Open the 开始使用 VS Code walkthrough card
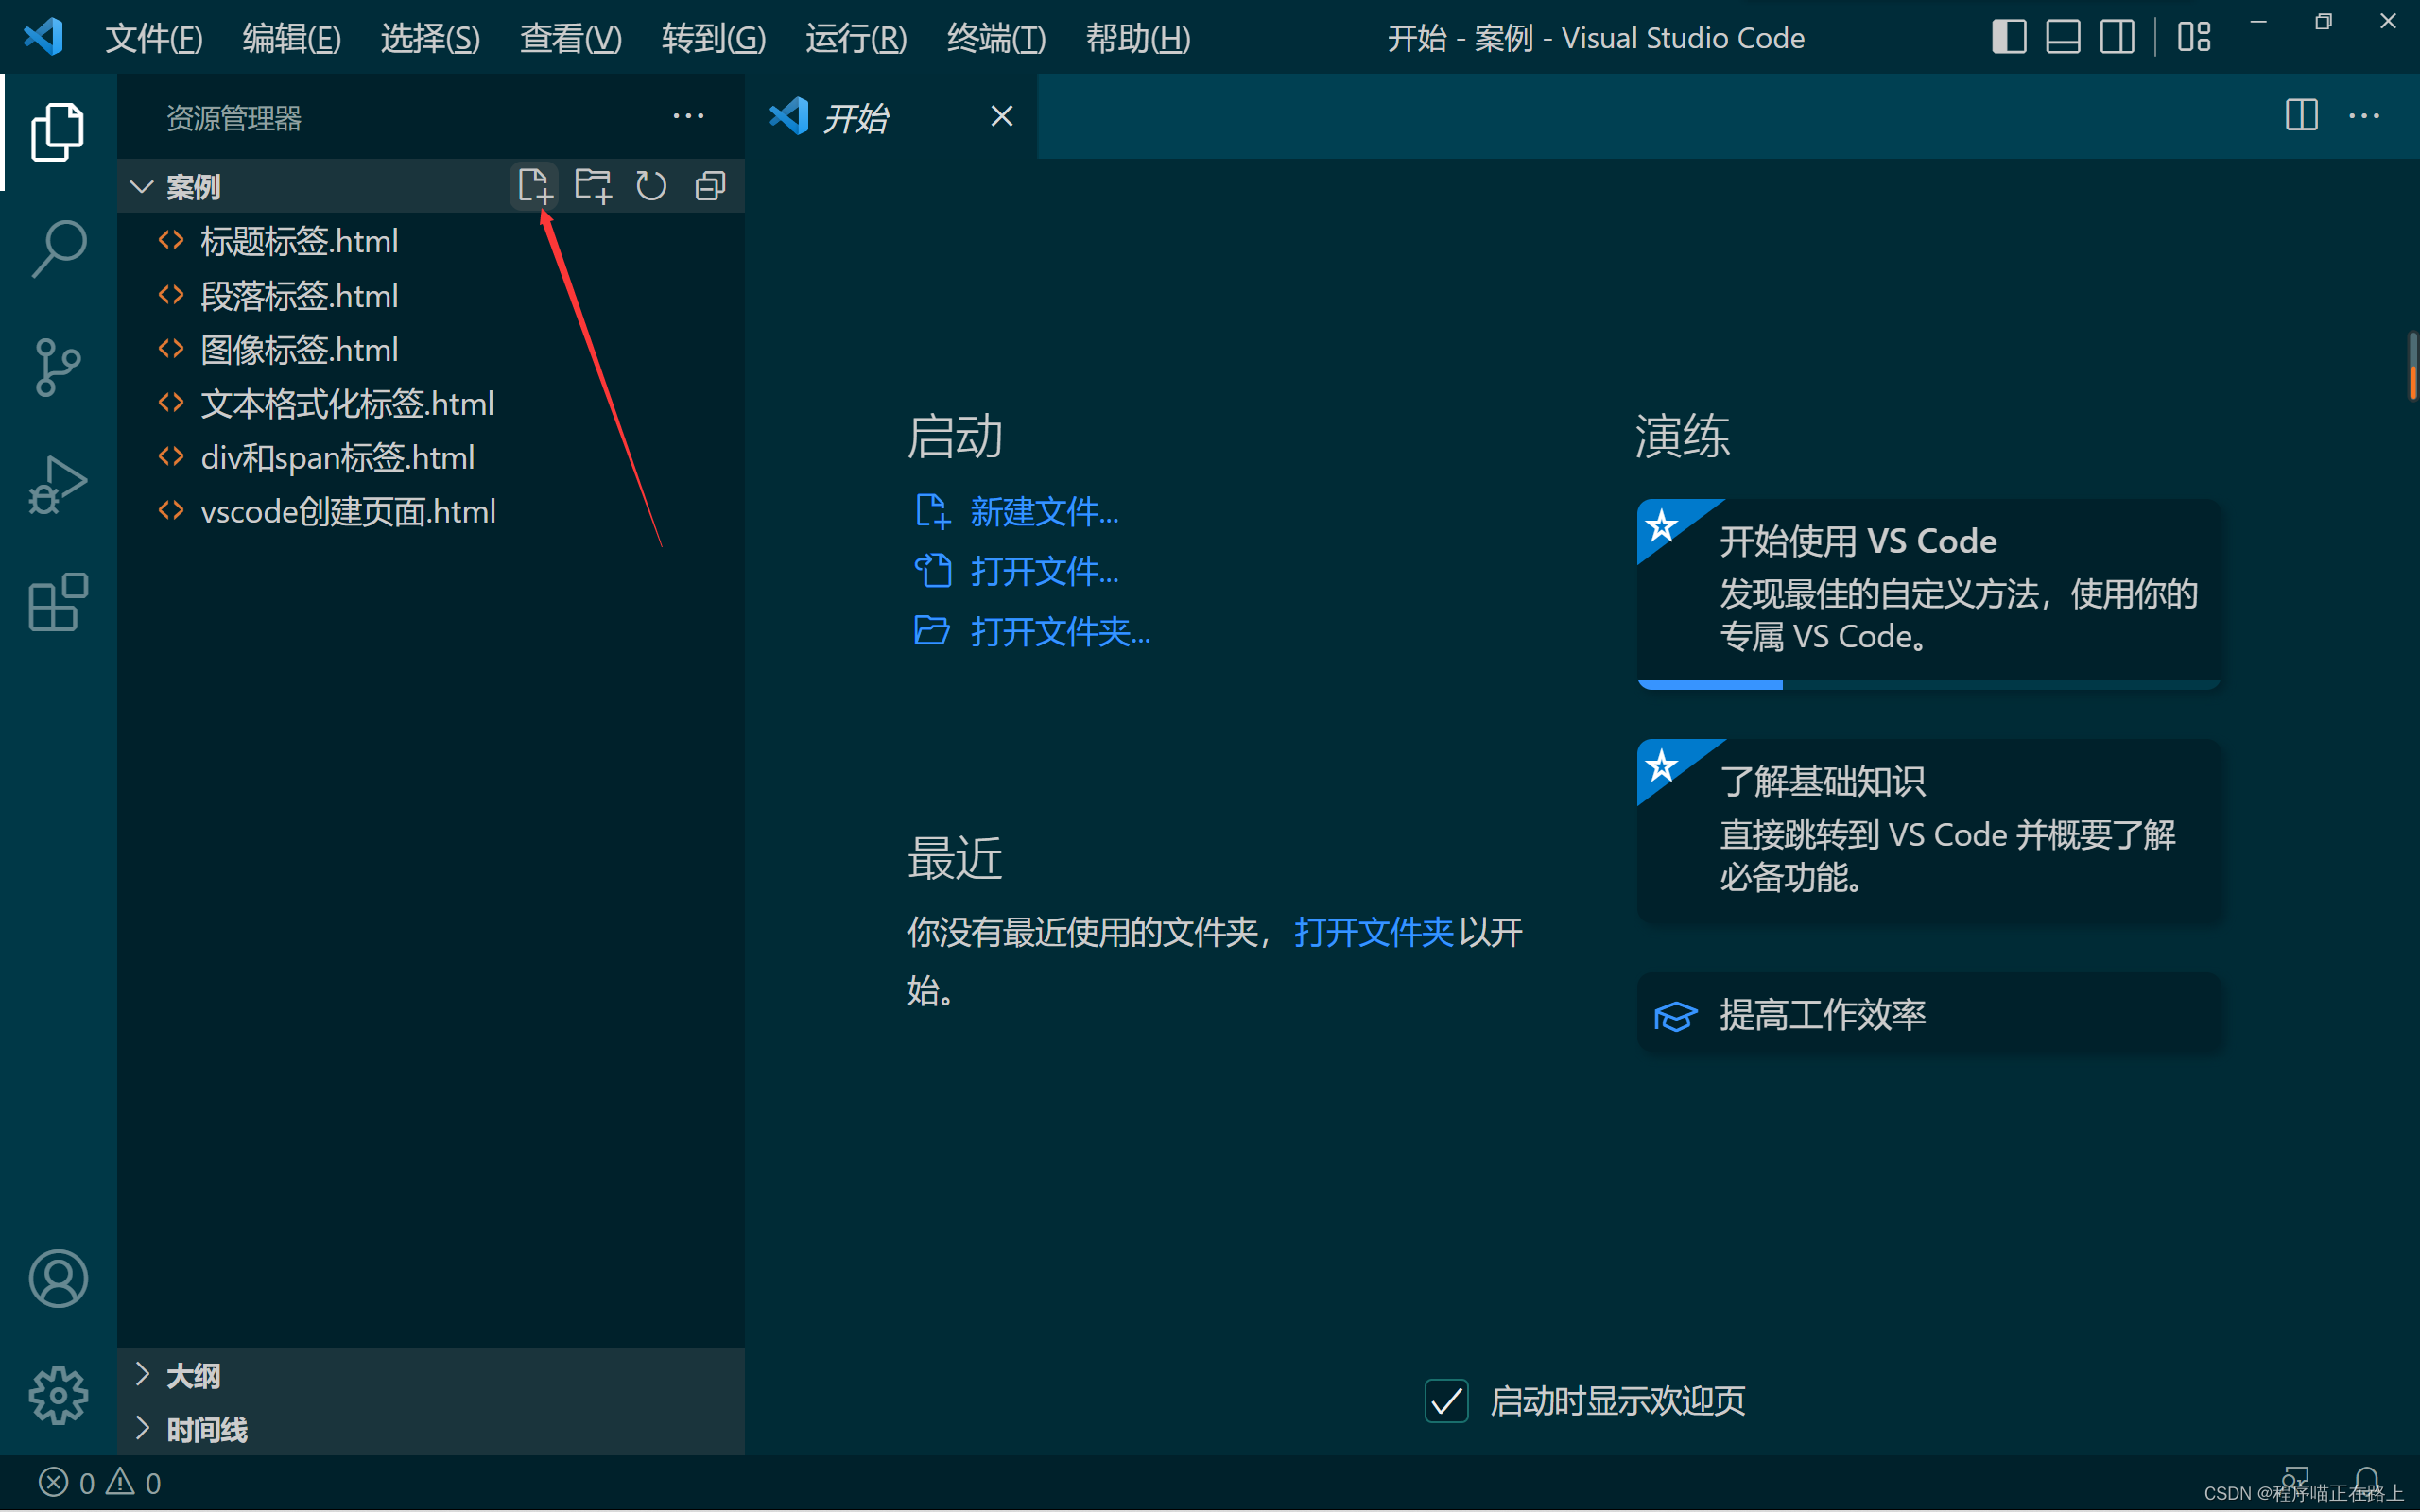This screenshot has width=2420, height=1512. click(1928, 593)
